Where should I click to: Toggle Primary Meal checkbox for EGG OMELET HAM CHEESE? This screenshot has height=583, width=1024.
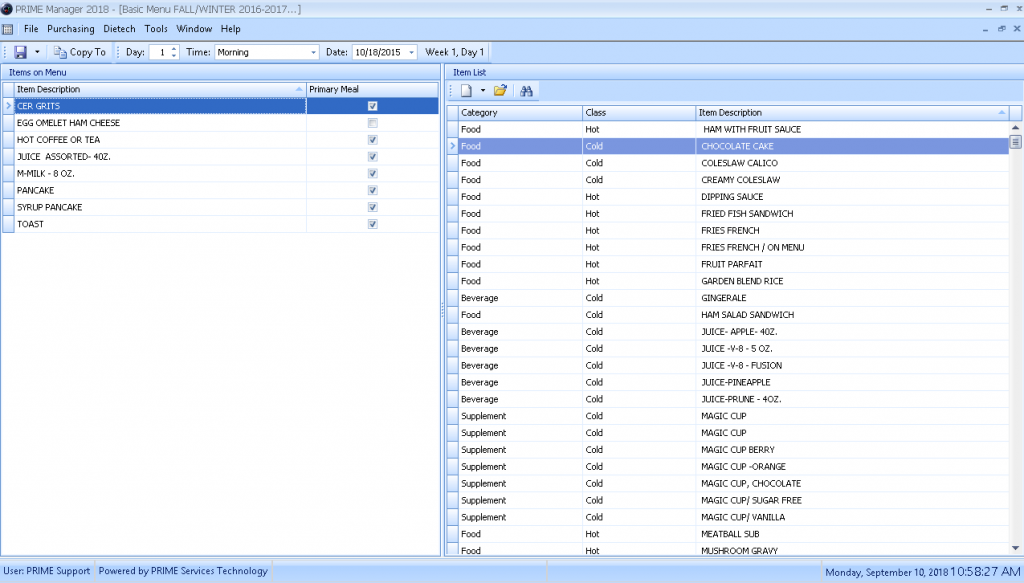pyautogui.click(x=372, y=123)
